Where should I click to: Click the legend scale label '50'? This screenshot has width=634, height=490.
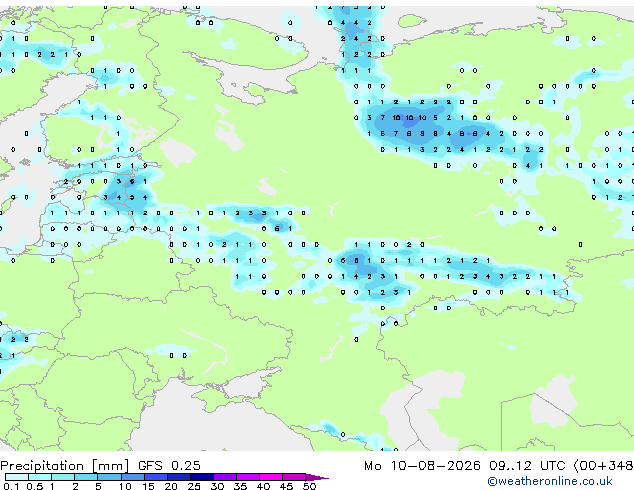click(x=309, y=486)
